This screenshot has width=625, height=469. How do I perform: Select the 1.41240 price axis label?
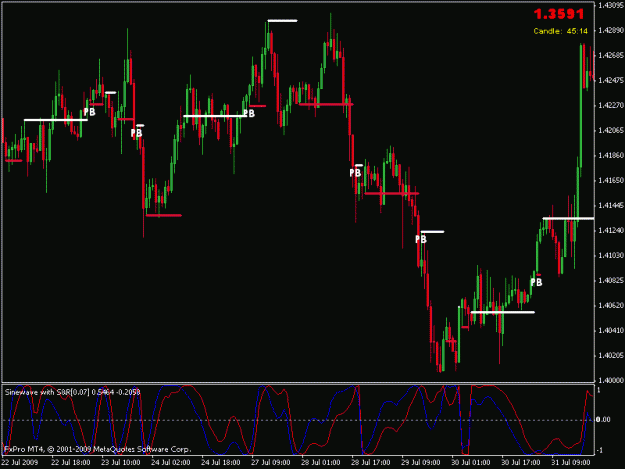pyautogui.click(x=610, y=231)
